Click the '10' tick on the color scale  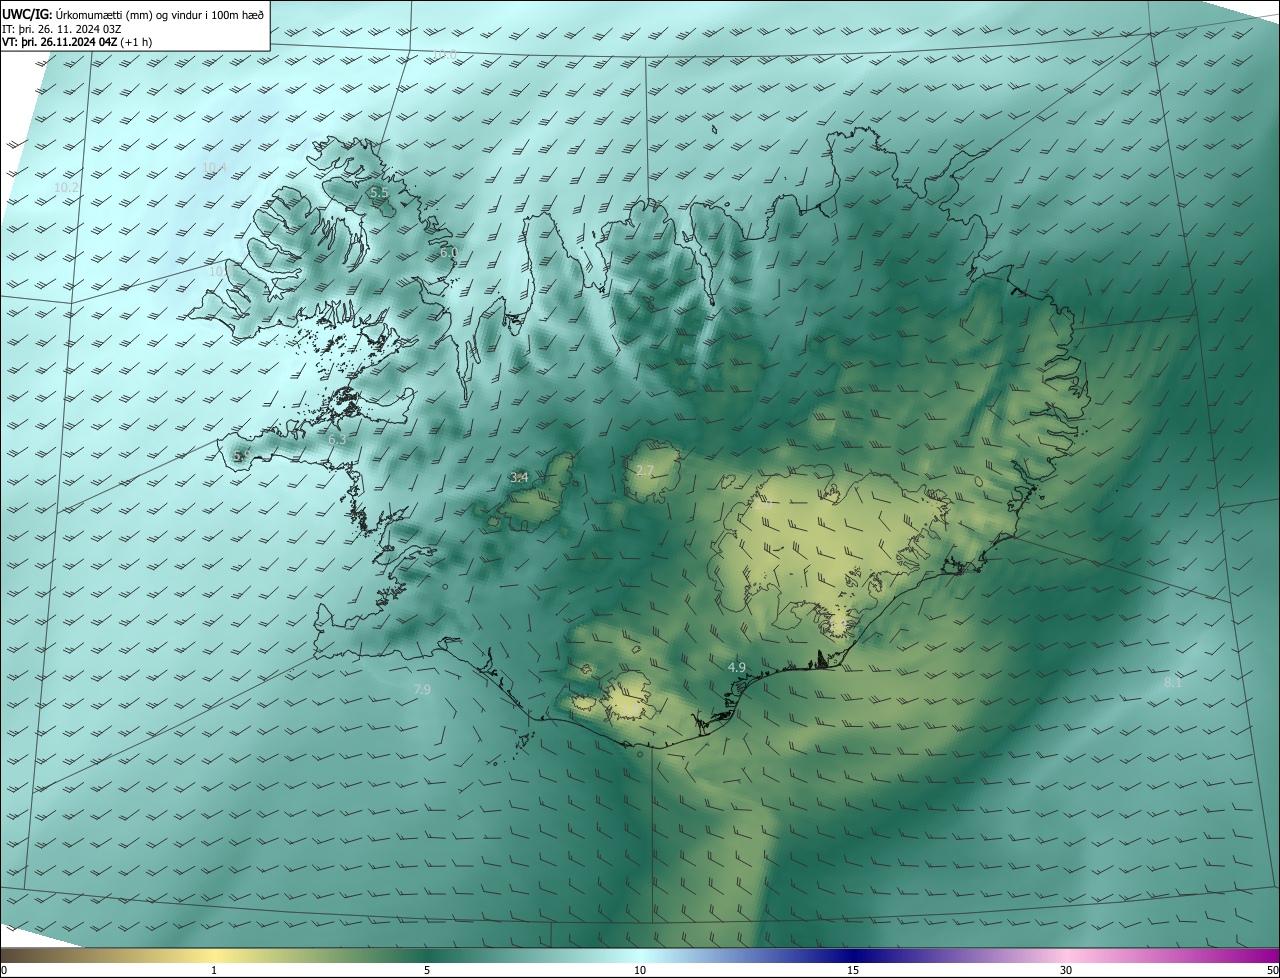pos(640,970)
